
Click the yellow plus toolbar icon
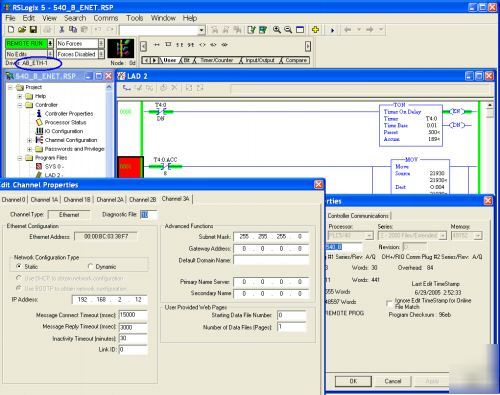coord(315,30)
